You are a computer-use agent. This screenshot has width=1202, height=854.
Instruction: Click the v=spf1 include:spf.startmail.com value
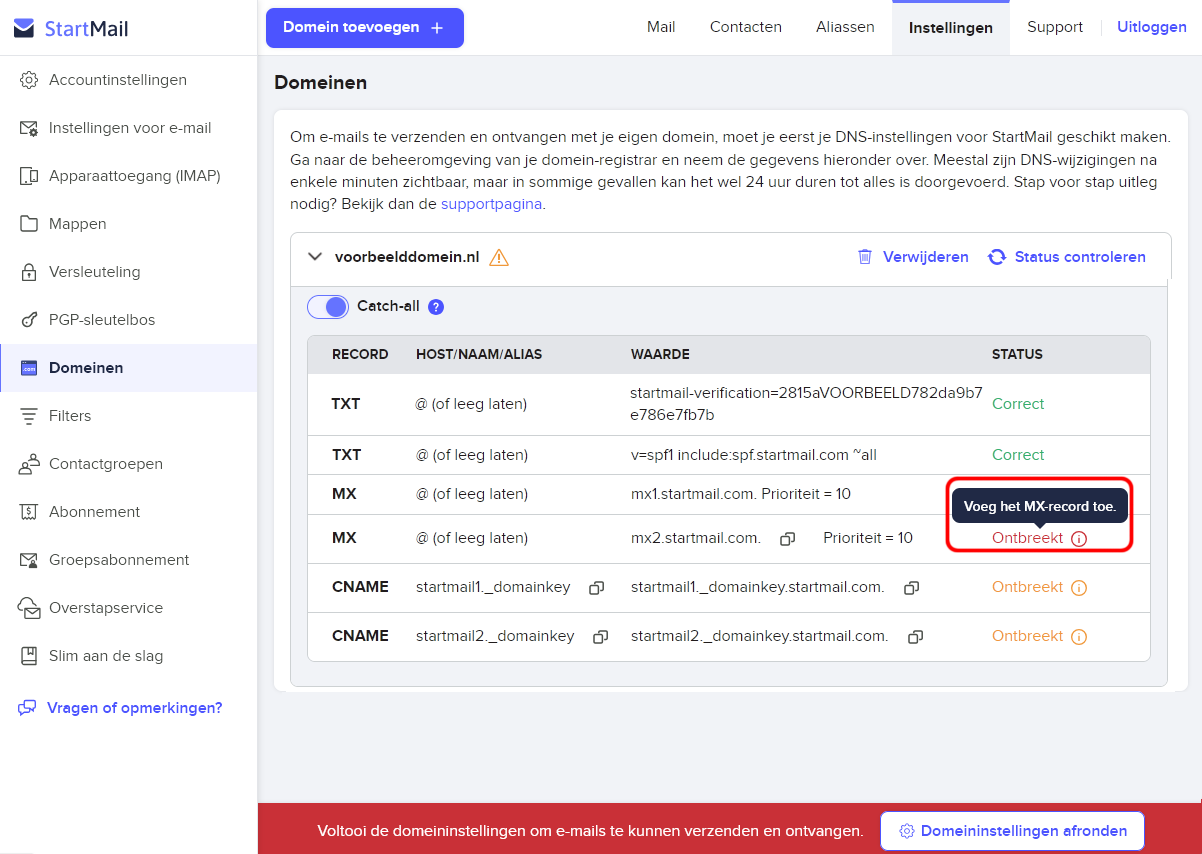click(x=754, y=455)
